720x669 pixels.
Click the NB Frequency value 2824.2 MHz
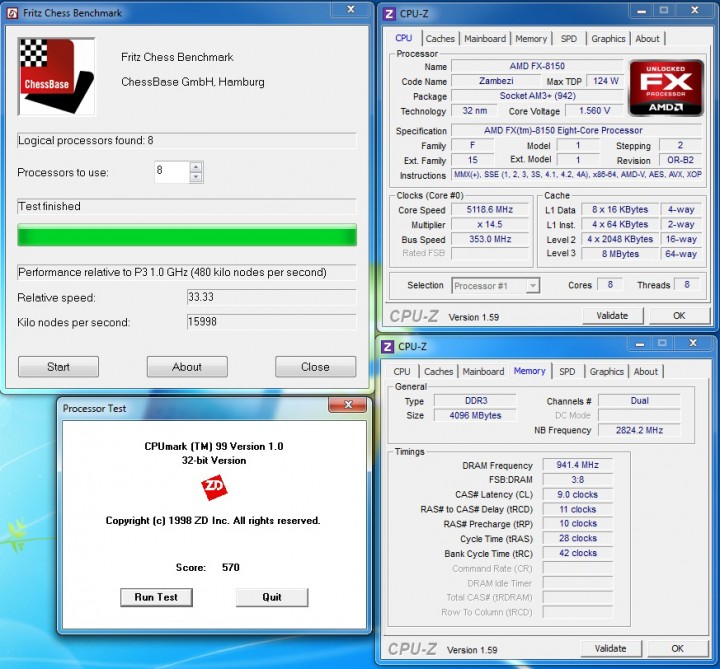point(639,430)
